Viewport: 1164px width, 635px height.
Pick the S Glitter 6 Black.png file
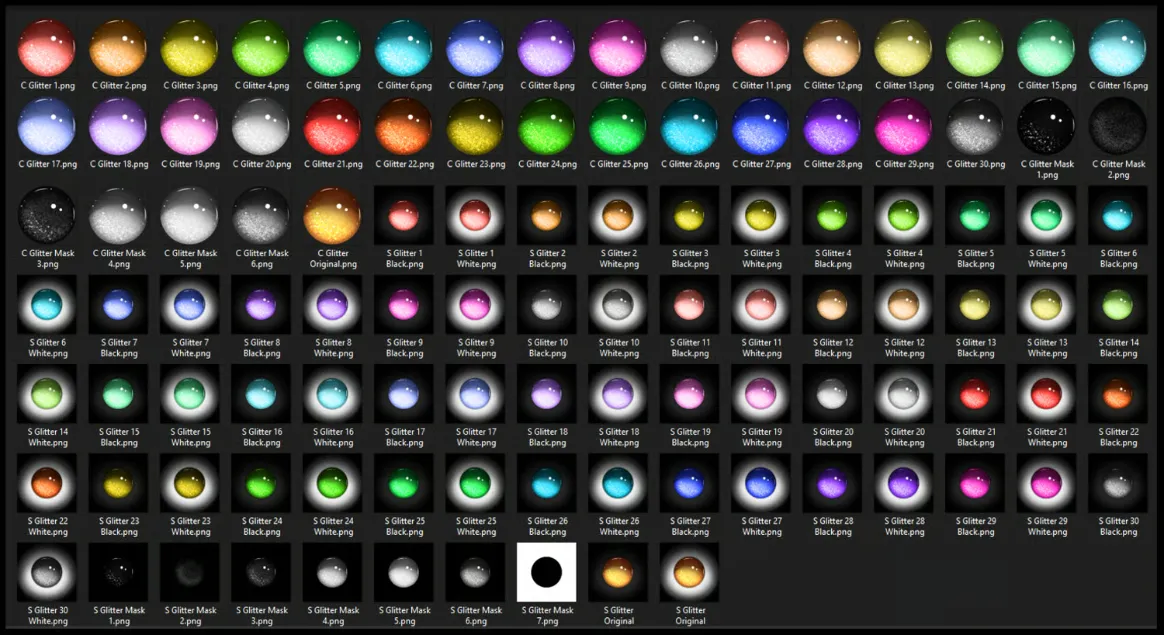(1118, 215)
